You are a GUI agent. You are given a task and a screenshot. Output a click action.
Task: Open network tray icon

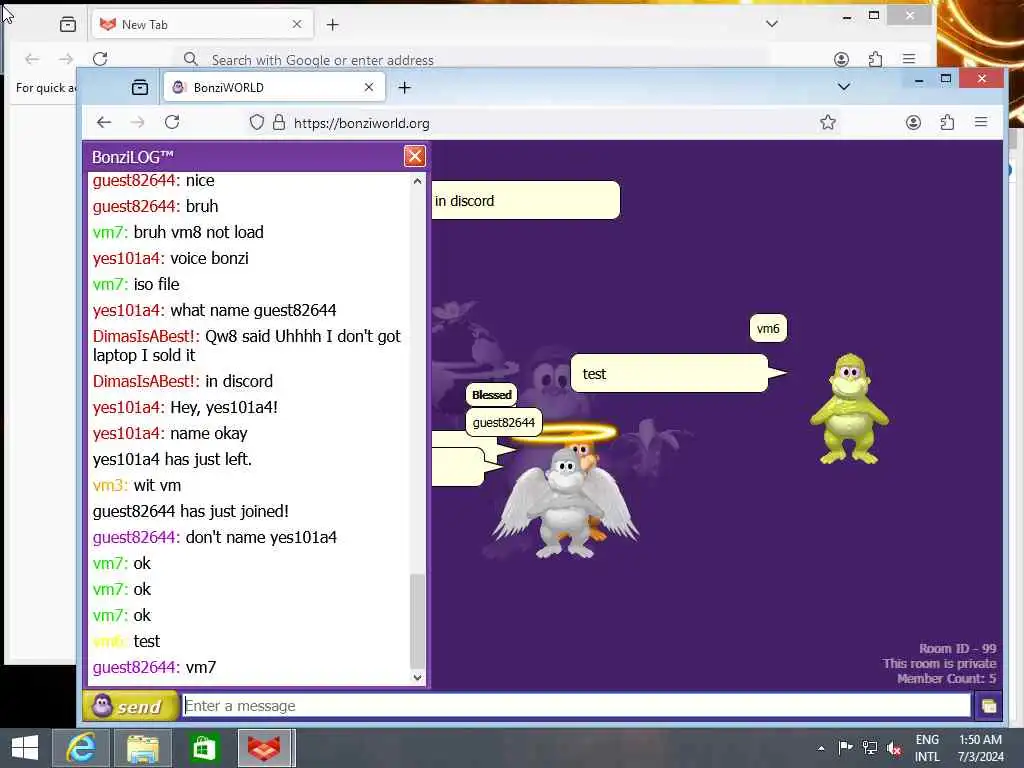pyautogui.click(x=869, y=748)
